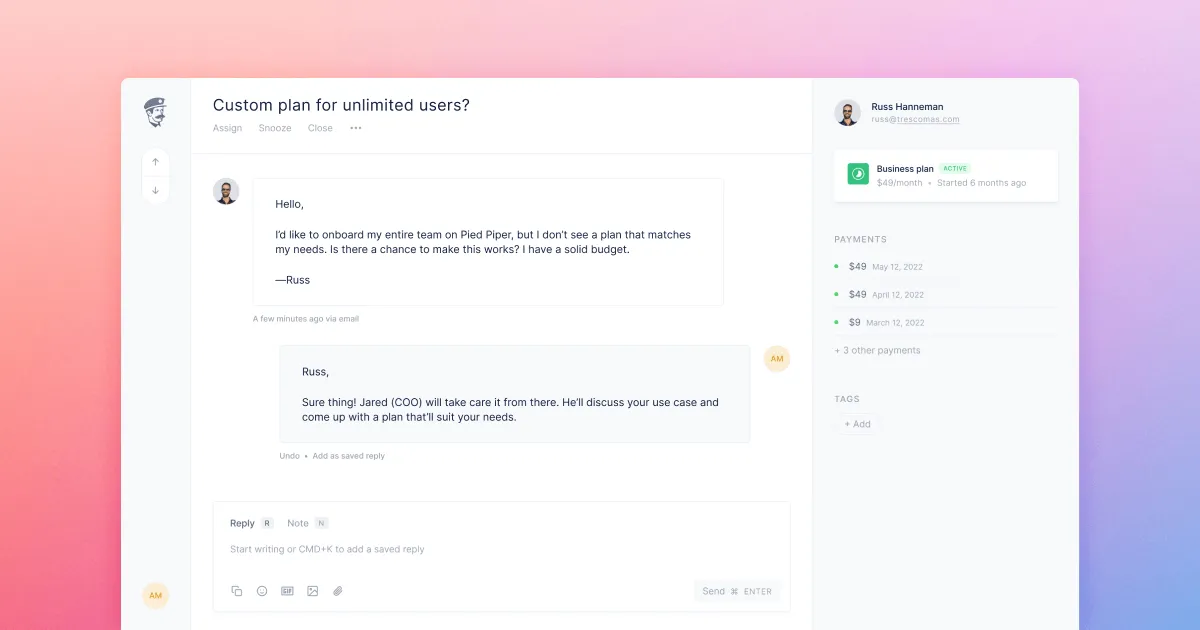
Task: Insert a GIF using the GIF icon
Action: point(287,591)
